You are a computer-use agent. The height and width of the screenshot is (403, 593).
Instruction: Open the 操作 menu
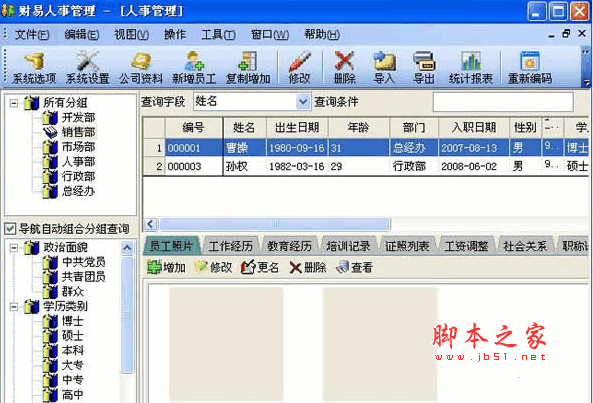click(x=175, y=35)
